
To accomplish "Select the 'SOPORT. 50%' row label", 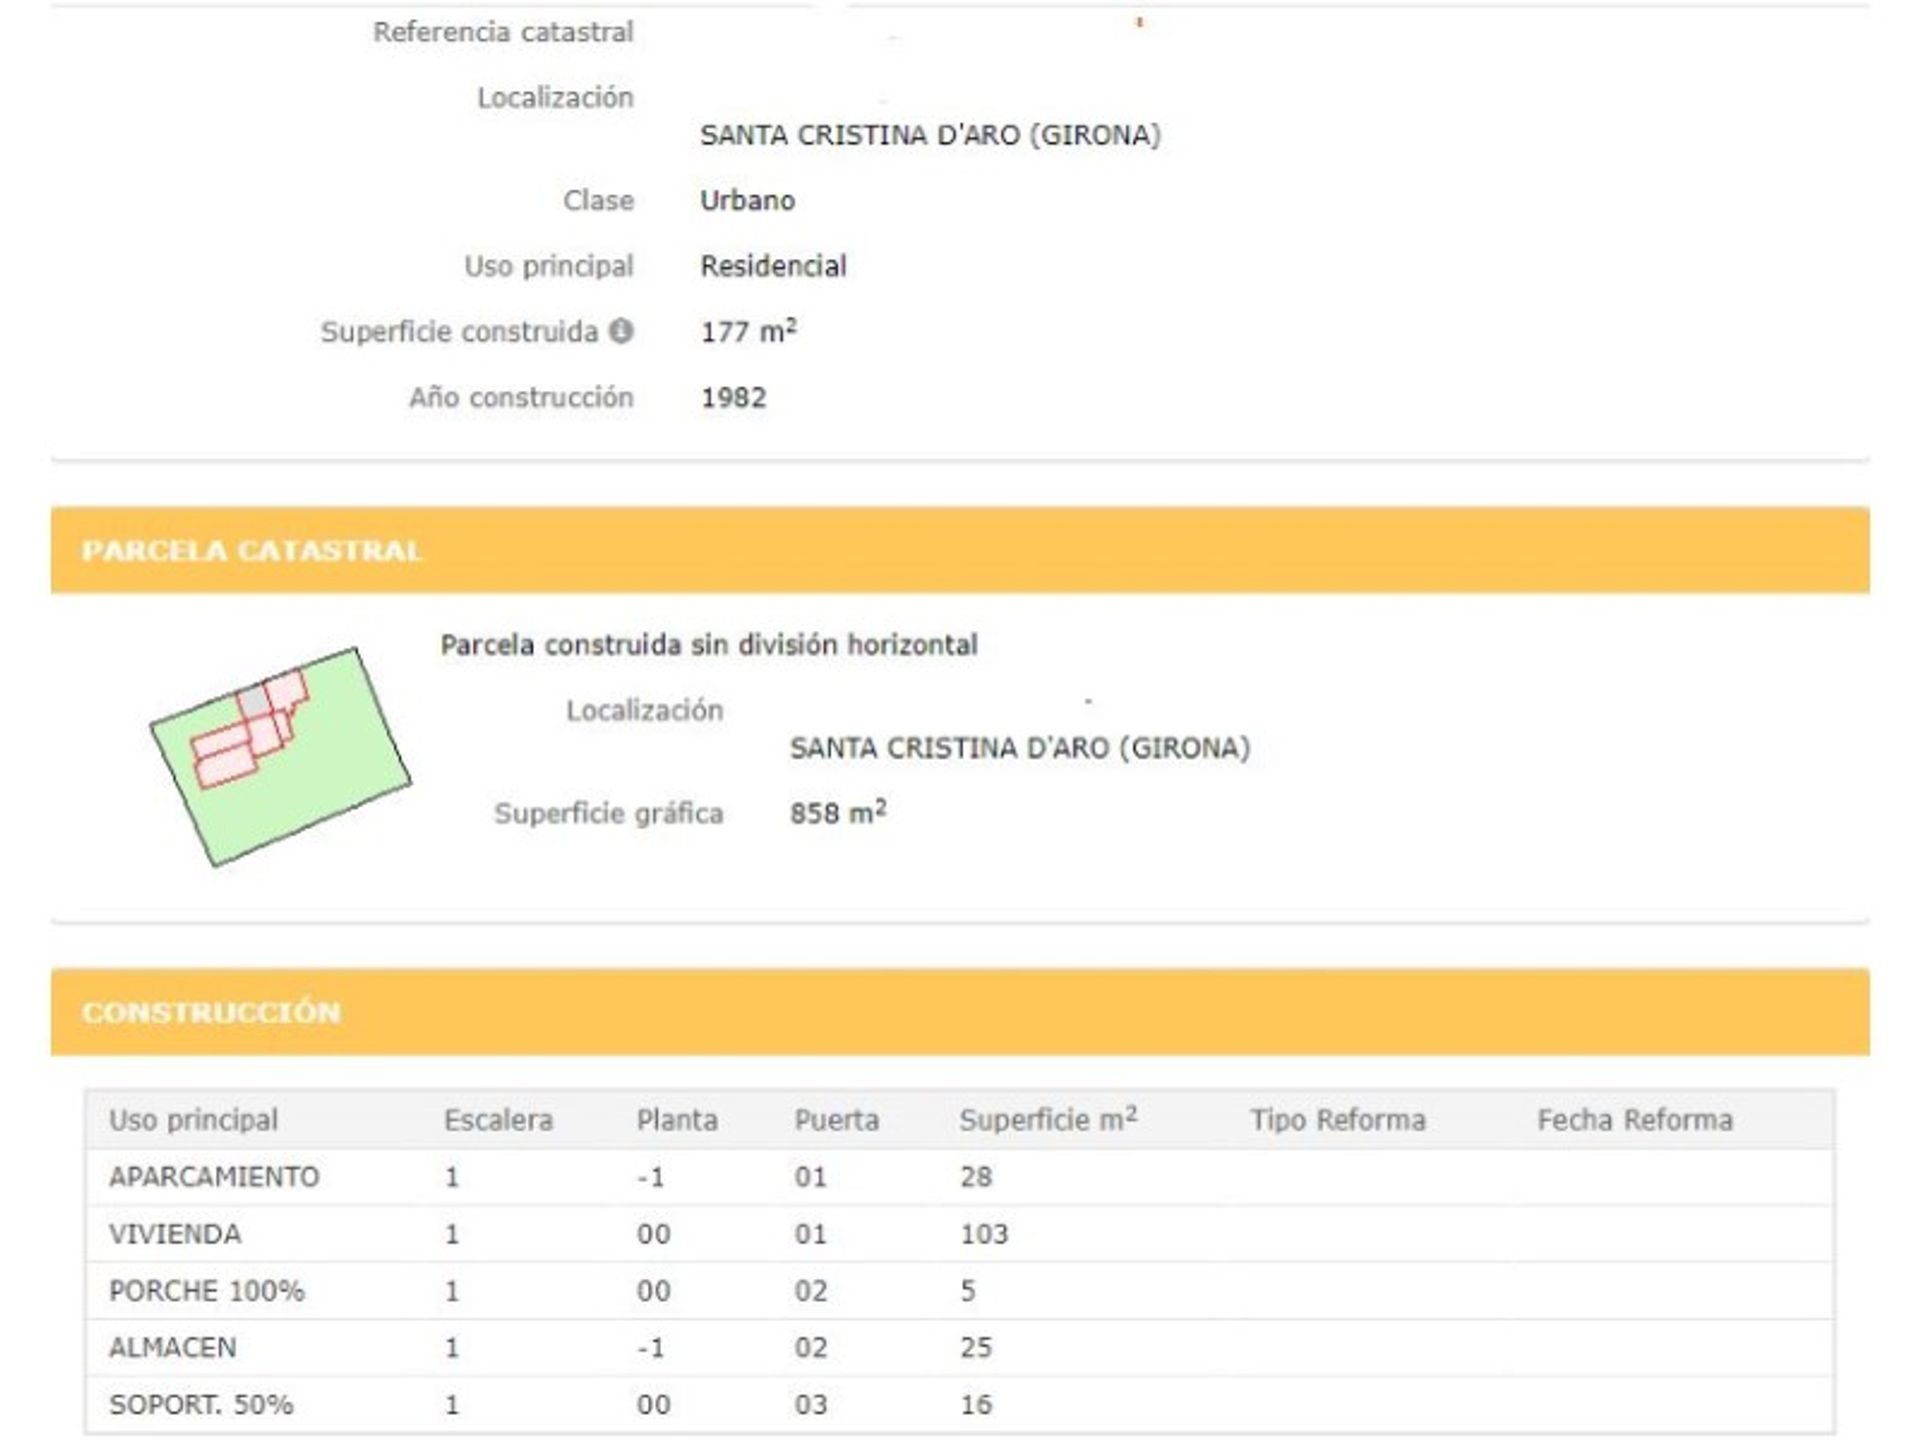I will (201, 1405).
